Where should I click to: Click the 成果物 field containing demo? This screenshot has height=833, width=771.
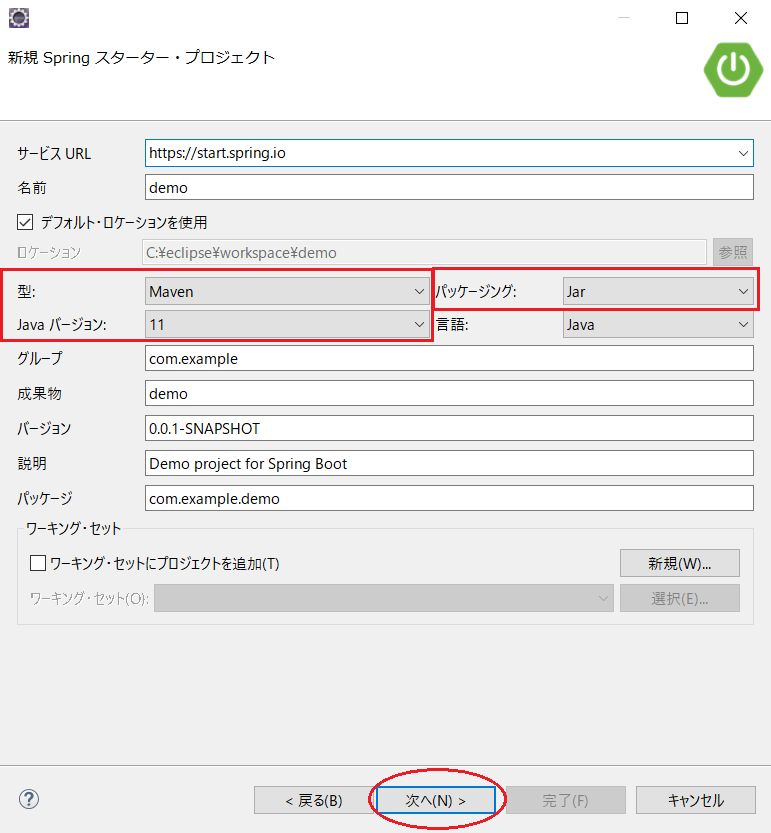449,394
